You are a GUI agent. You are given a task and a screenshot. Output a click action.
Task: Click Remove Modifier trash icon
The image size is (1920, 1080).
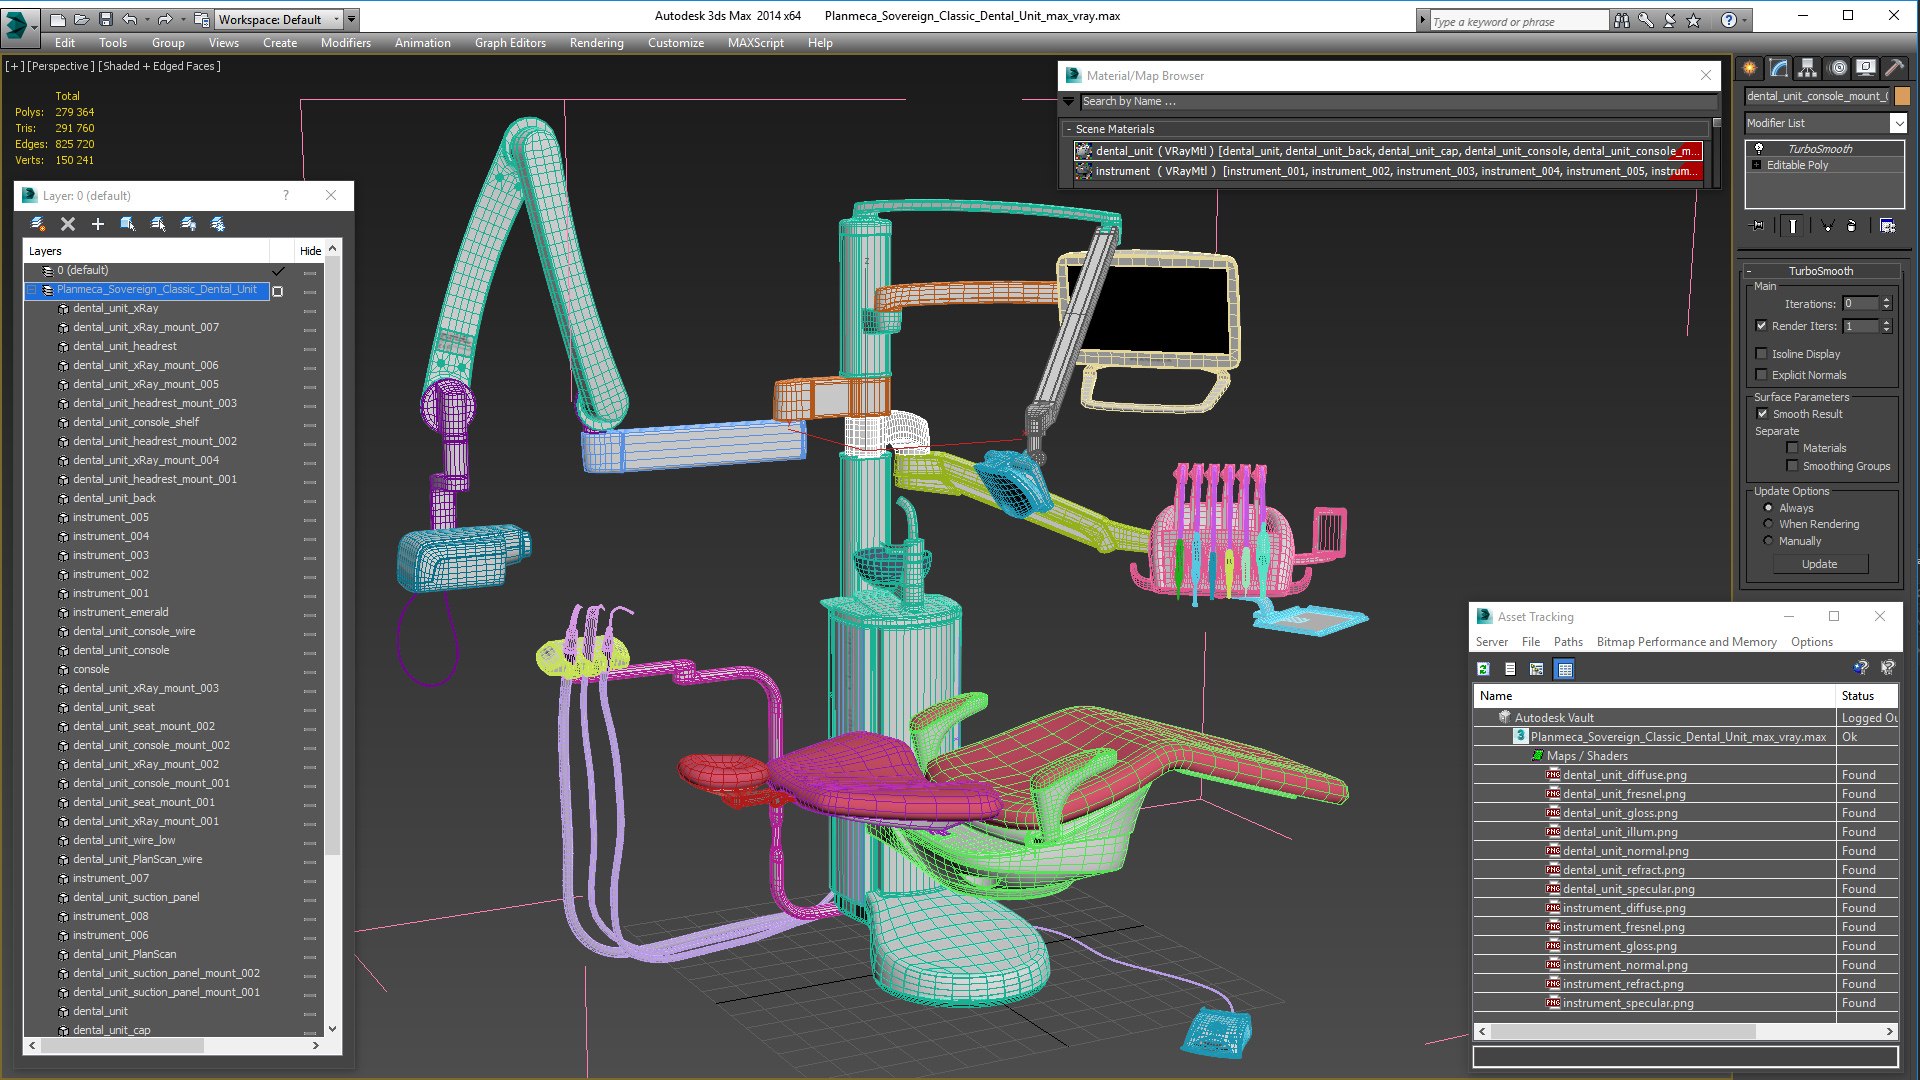(x=1851, y=226)
